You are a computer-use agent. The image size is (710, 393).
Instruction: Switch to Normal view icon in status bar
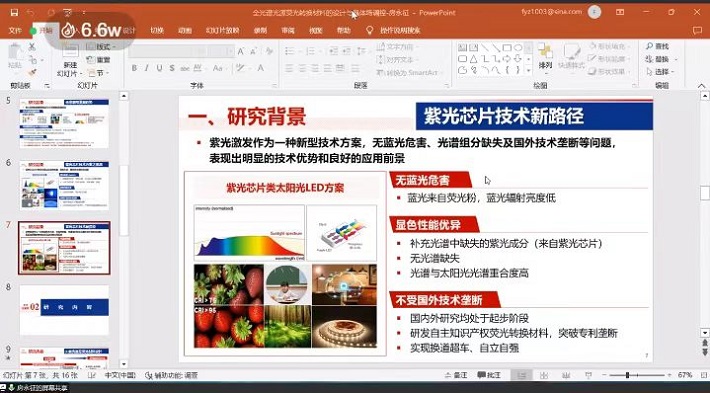pyautogui.click(x=522, y=375)
